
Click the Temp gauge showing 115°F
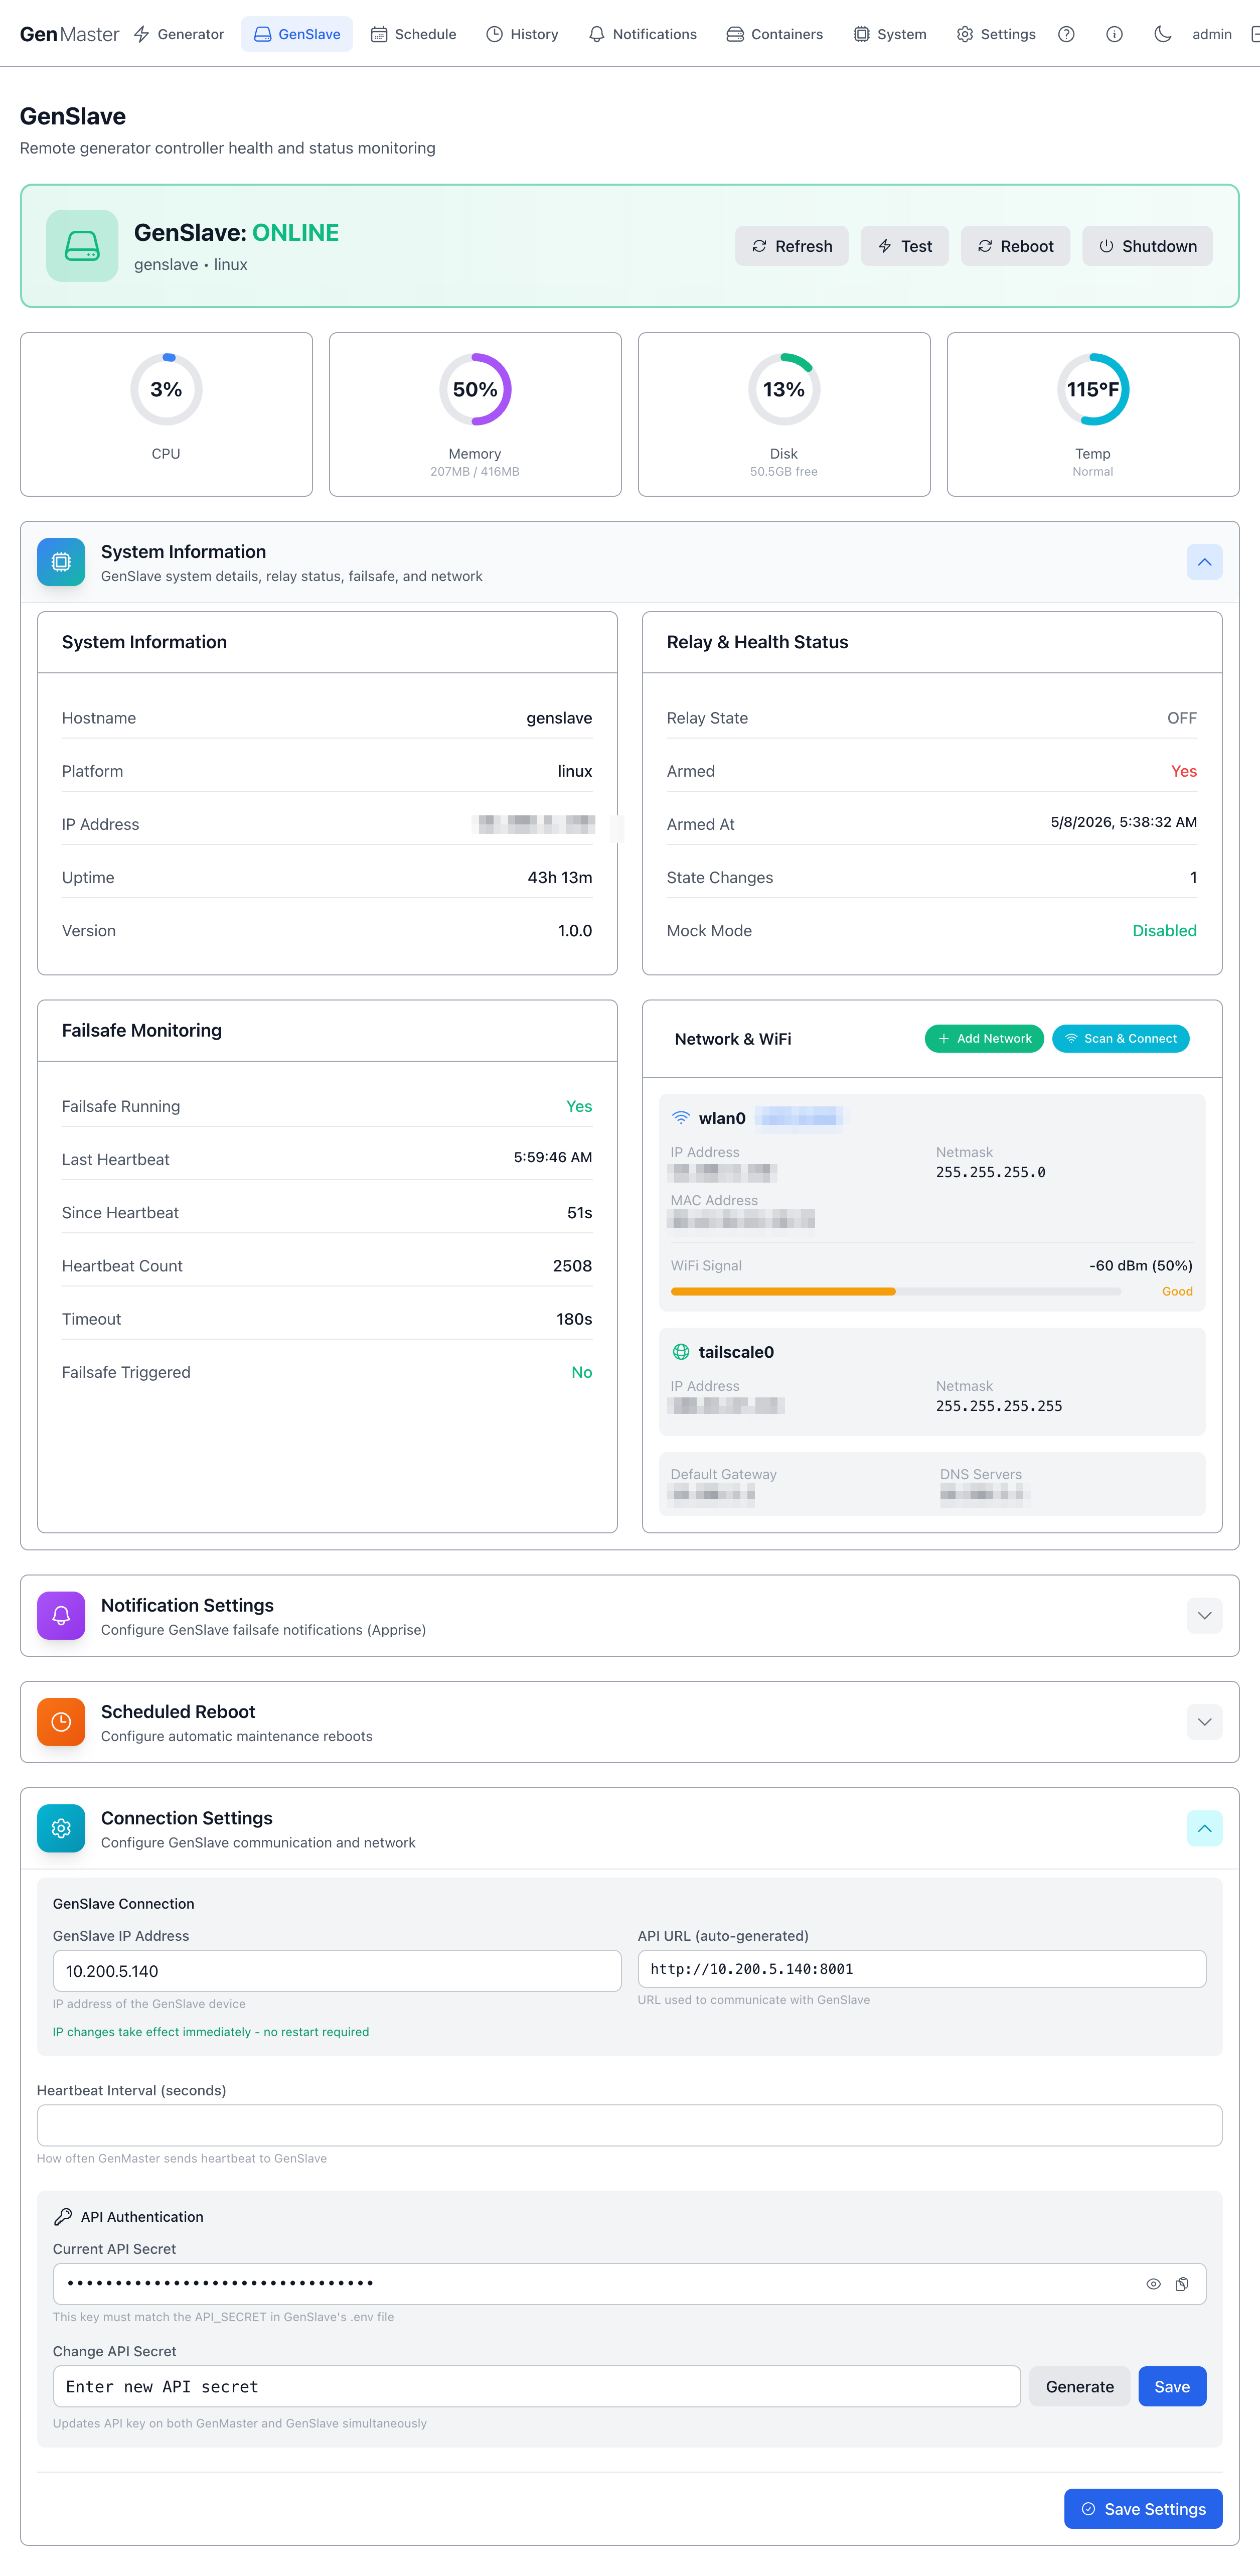(1093, 389)
